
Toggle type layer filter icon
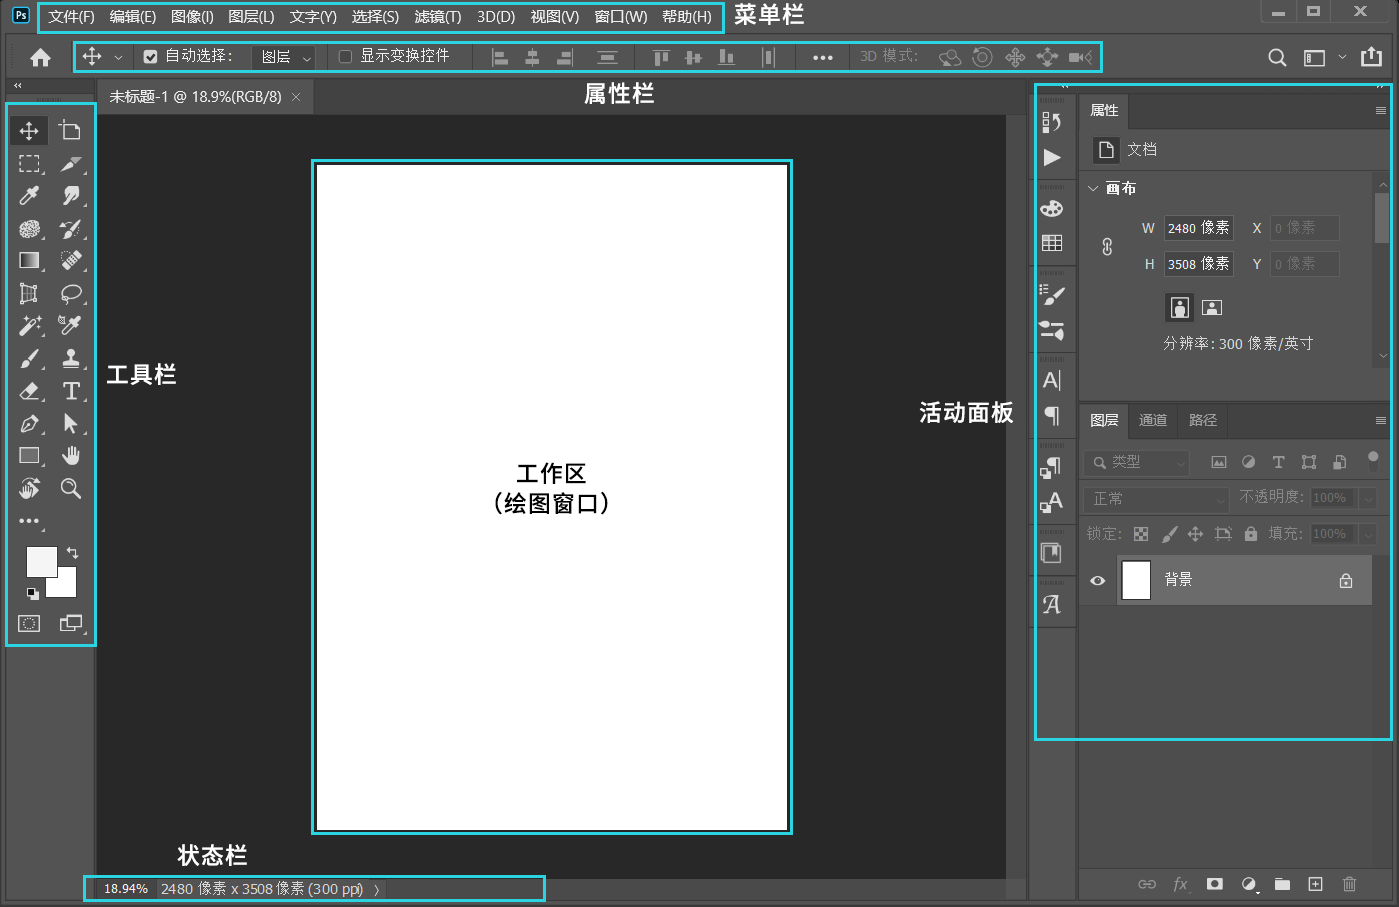click(x=1278, y=462)
